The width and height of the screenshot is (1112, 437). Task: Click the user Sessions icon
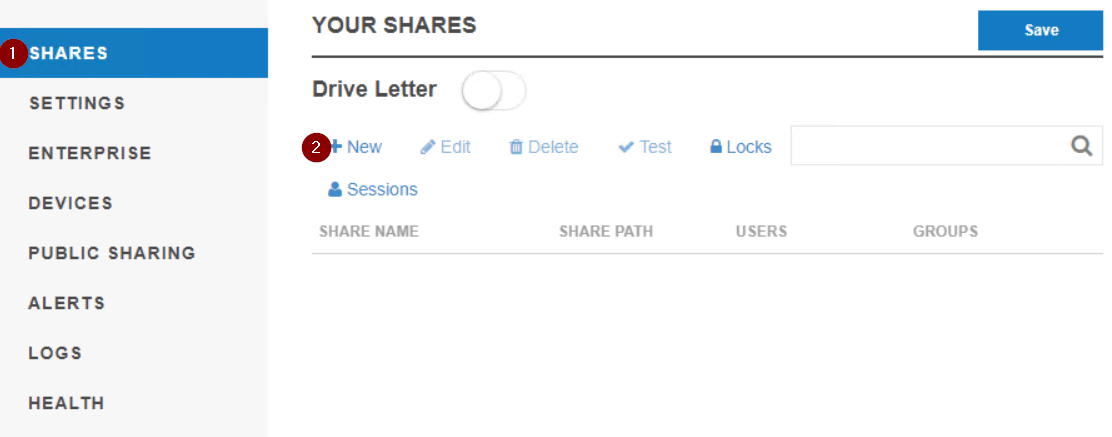335,189
